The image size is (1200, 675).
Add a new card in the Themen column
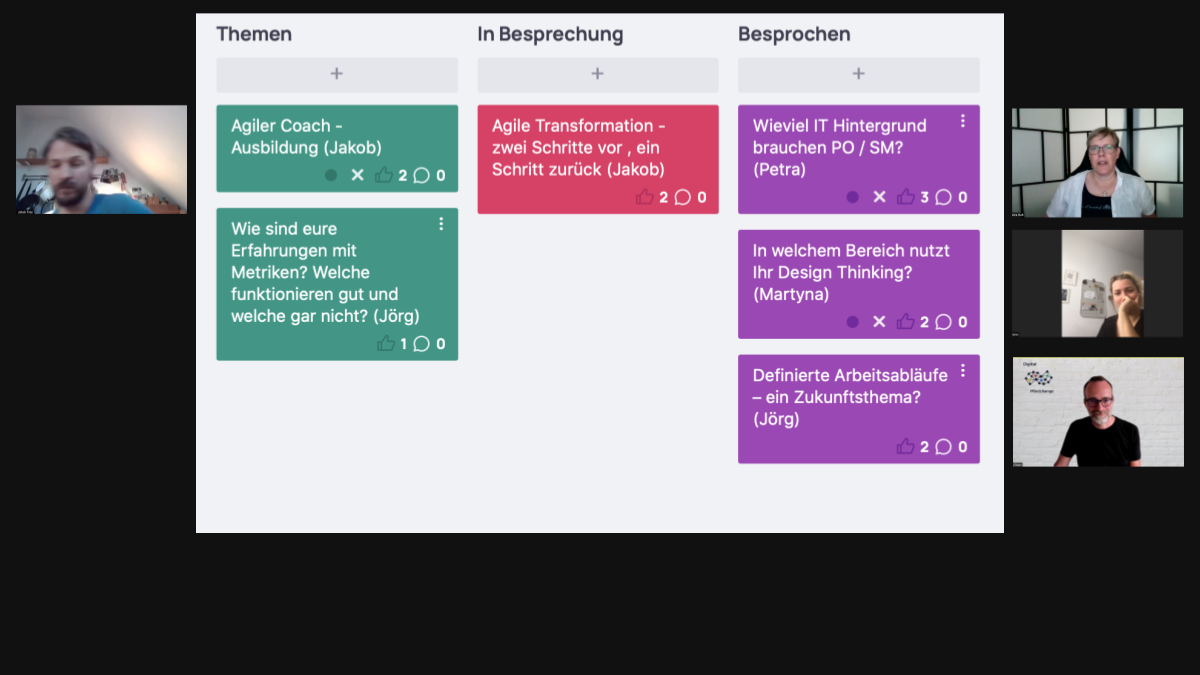(336, 74)
